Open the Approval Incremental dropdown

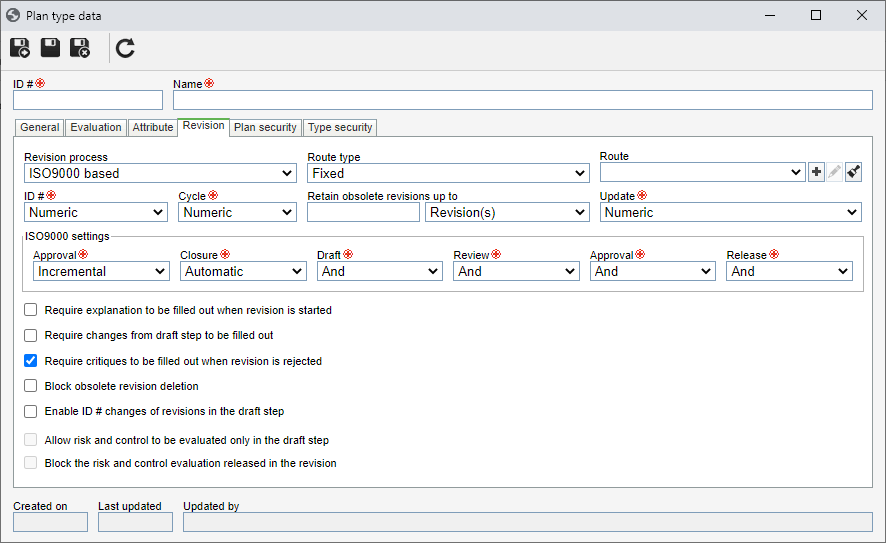pos(101,271)
